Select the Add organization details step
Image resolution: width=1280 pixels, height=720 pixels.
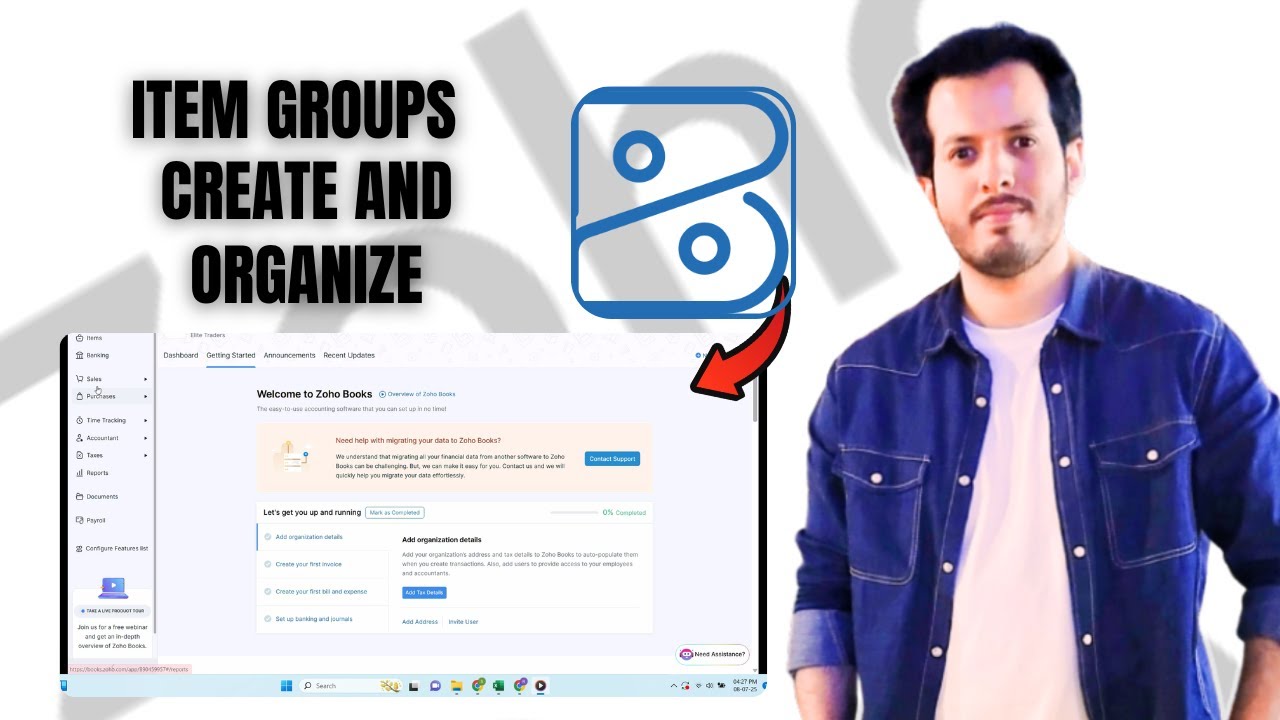tap(322, 537)
